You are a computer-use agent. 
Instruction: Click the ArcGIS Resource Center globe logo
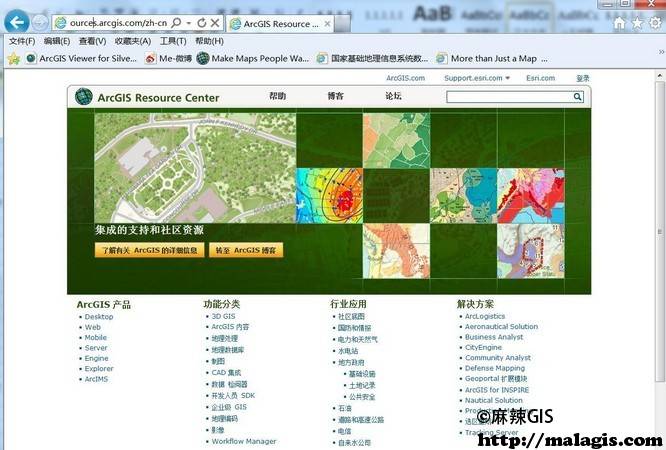[84, 96]
